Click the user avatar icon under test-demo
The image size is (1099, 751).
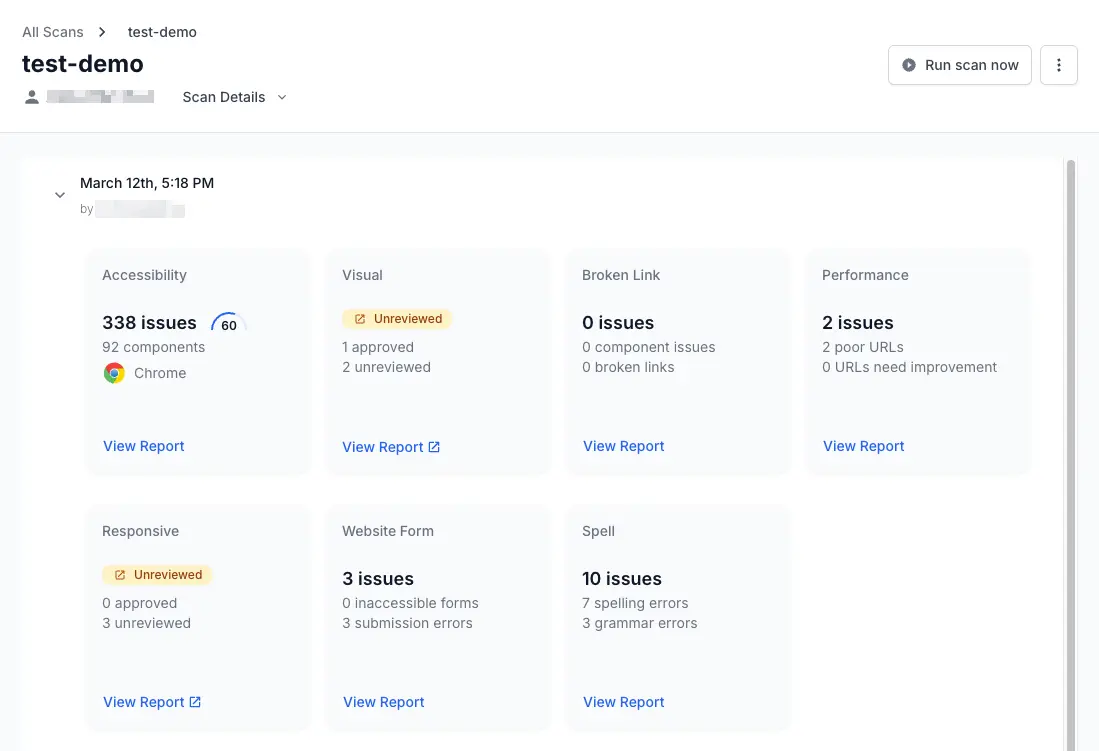(x=32, y=97)
